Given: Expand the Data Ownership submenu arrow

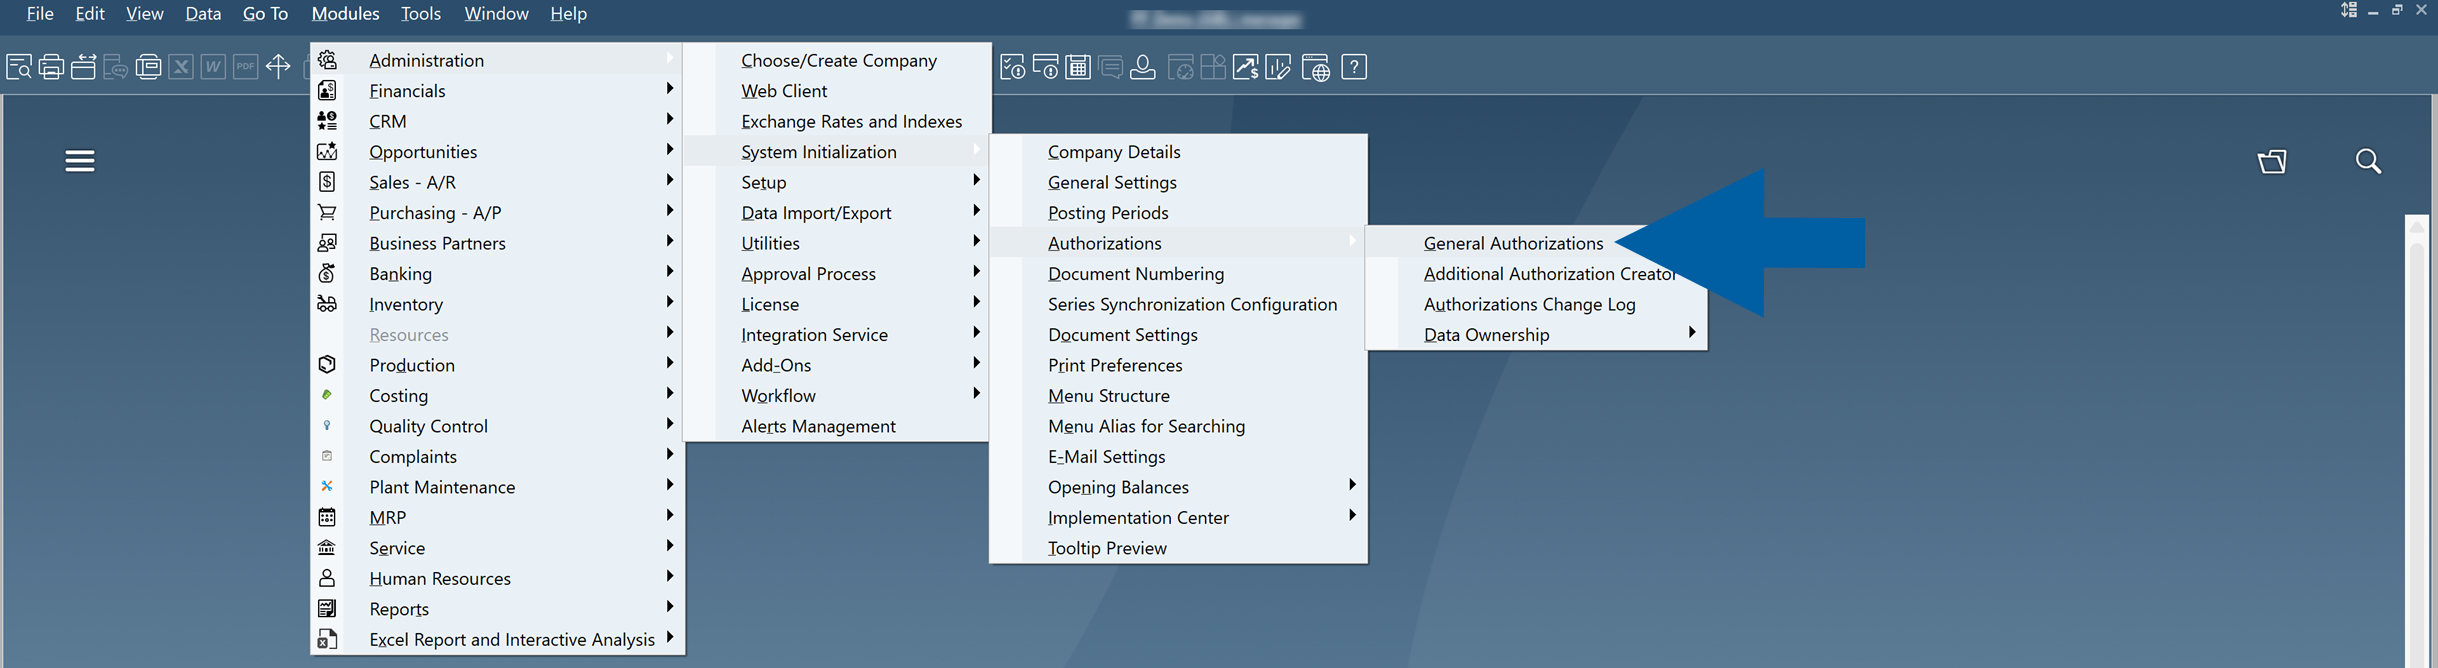Looking at the screenshot, I should coord(1691,332).
